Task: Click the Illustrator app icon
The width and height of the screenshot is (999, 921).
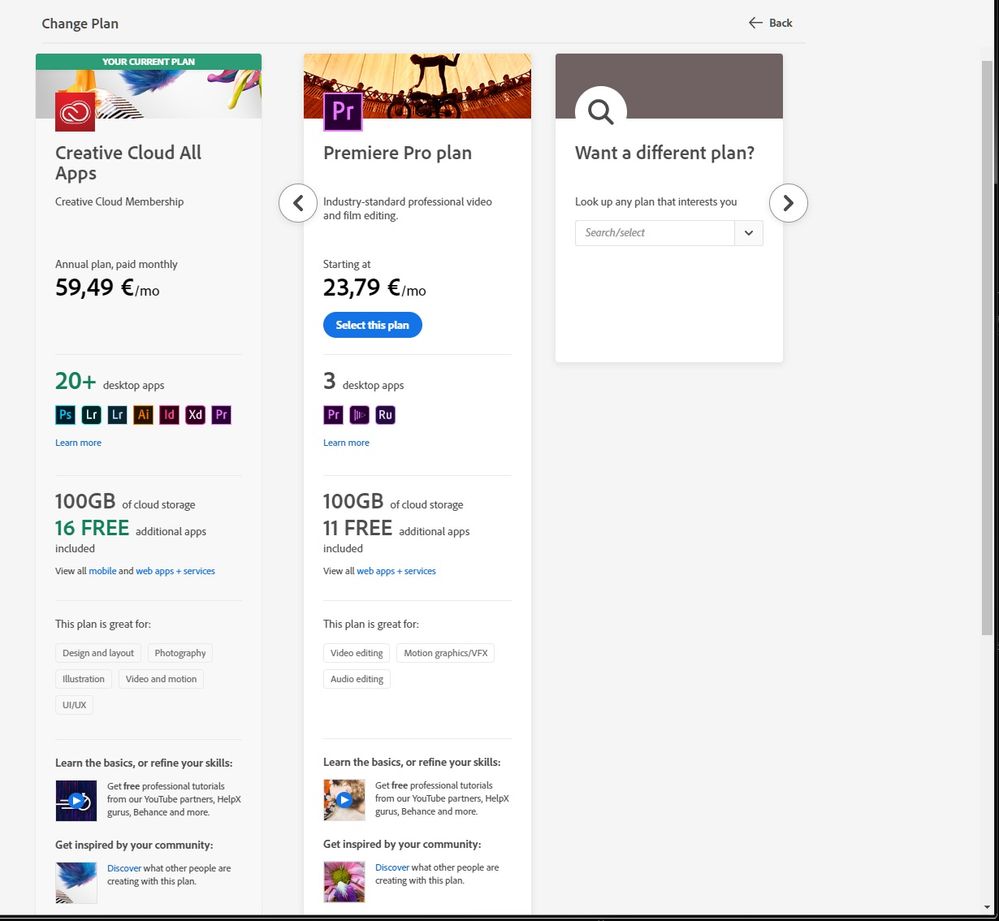Action: click(143, 414)
